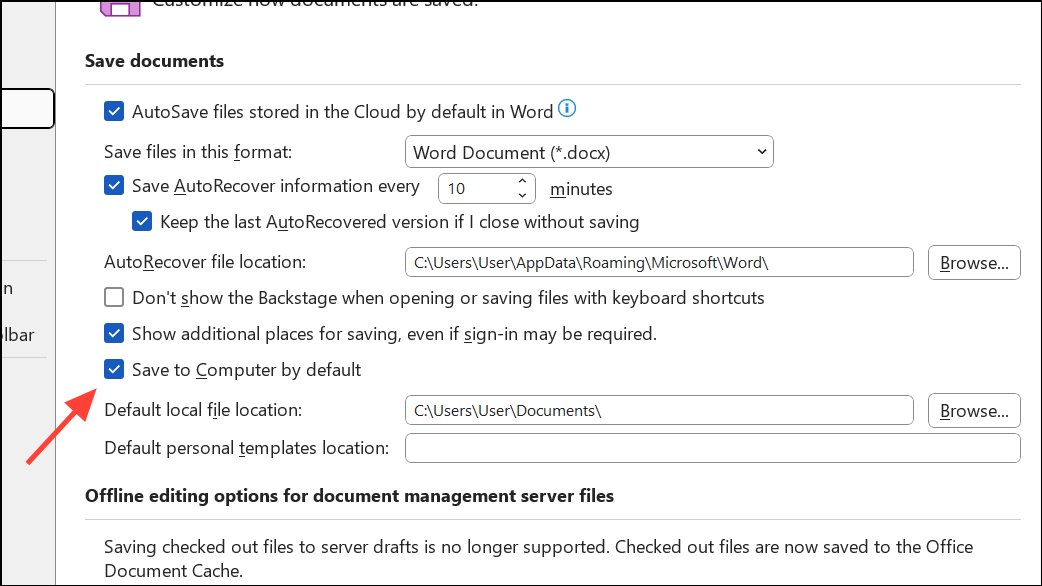Image resolution: width=1042 pixels, height=586 pixels.
Task: Click the purple save documents icon at top
Action: (x=120, y=8)
